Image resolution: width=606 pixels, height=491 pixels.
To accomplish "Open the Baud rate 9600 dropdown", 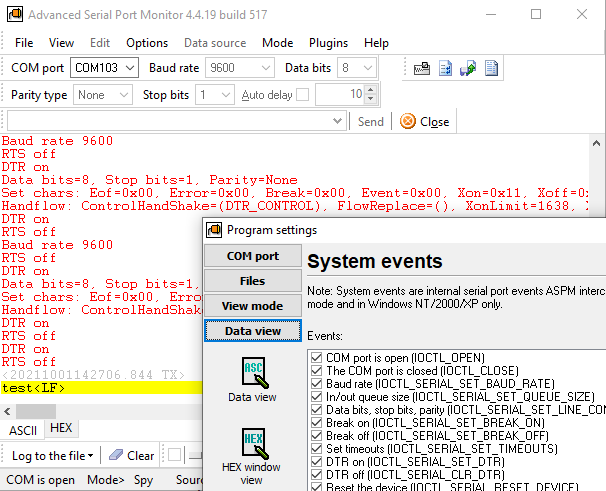I will point(266,68).
